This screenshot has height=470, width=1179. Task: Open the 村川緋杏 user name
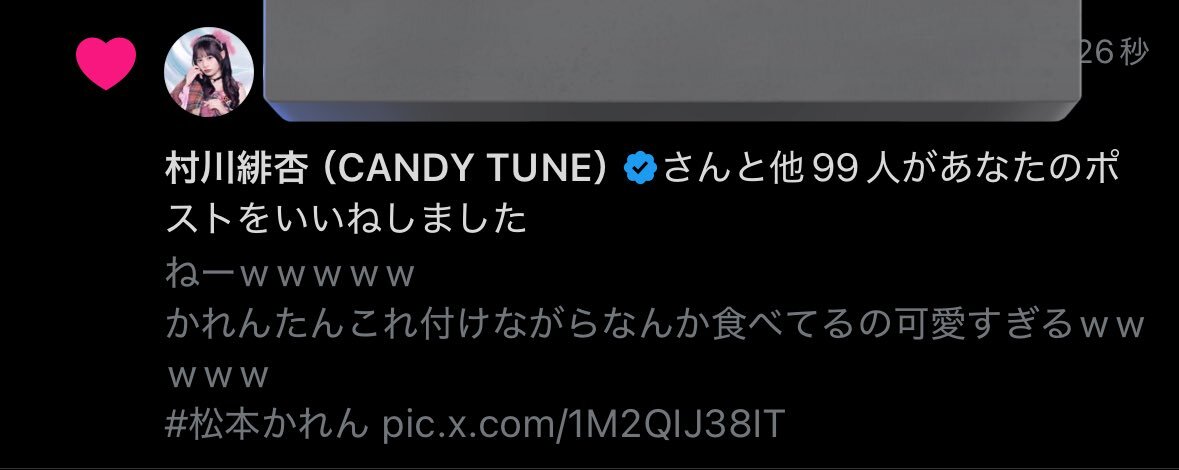236,170
